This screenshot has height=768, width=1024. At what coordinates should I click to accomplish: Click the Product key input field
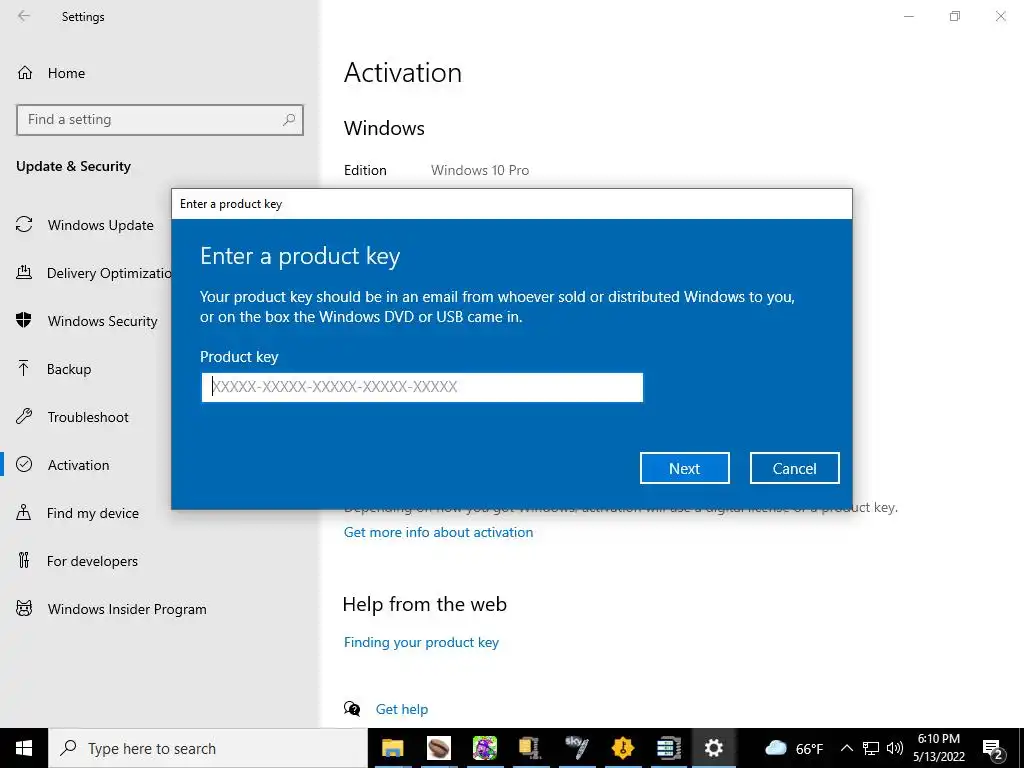coord(422,387)
